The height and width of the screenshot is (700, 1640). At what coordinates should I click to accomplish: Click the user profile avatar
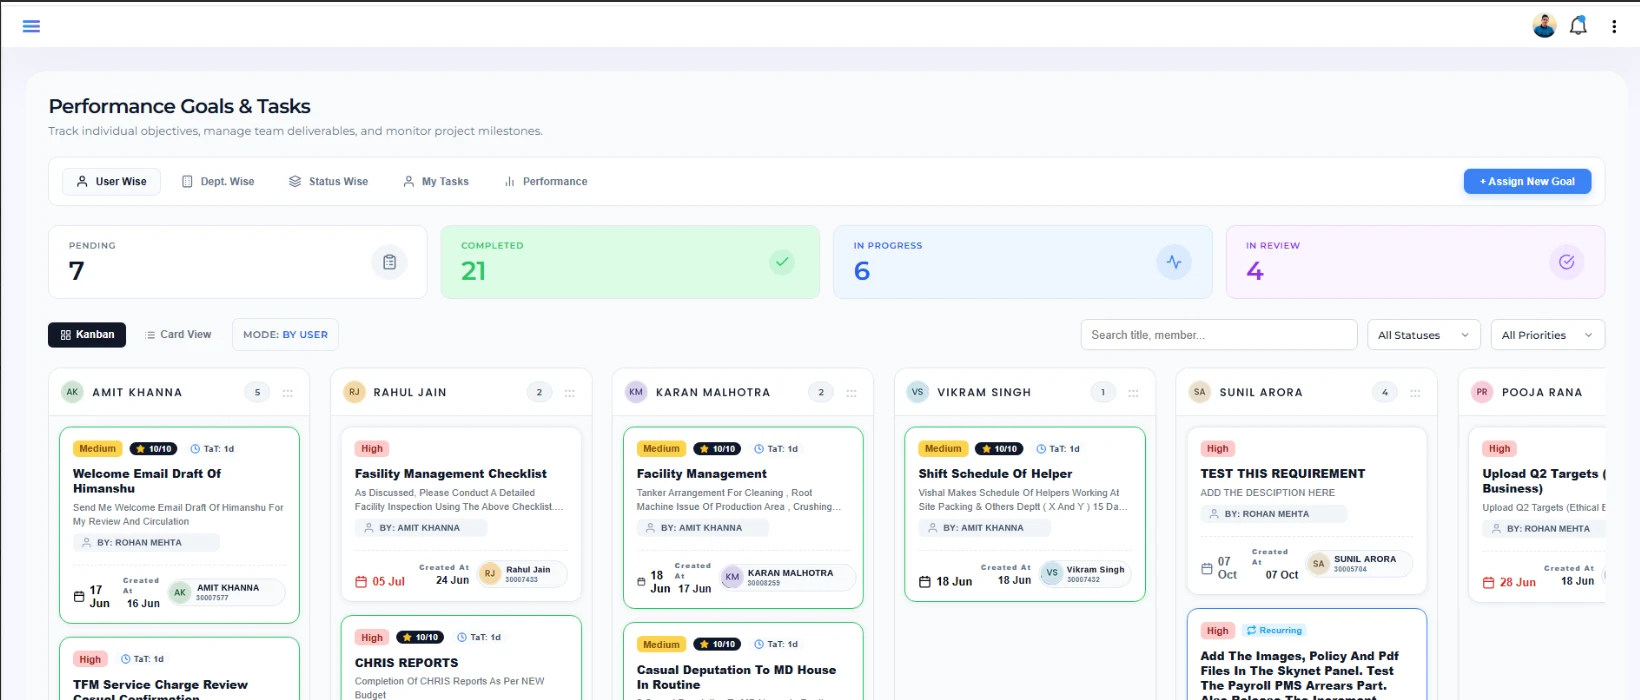1545,26
